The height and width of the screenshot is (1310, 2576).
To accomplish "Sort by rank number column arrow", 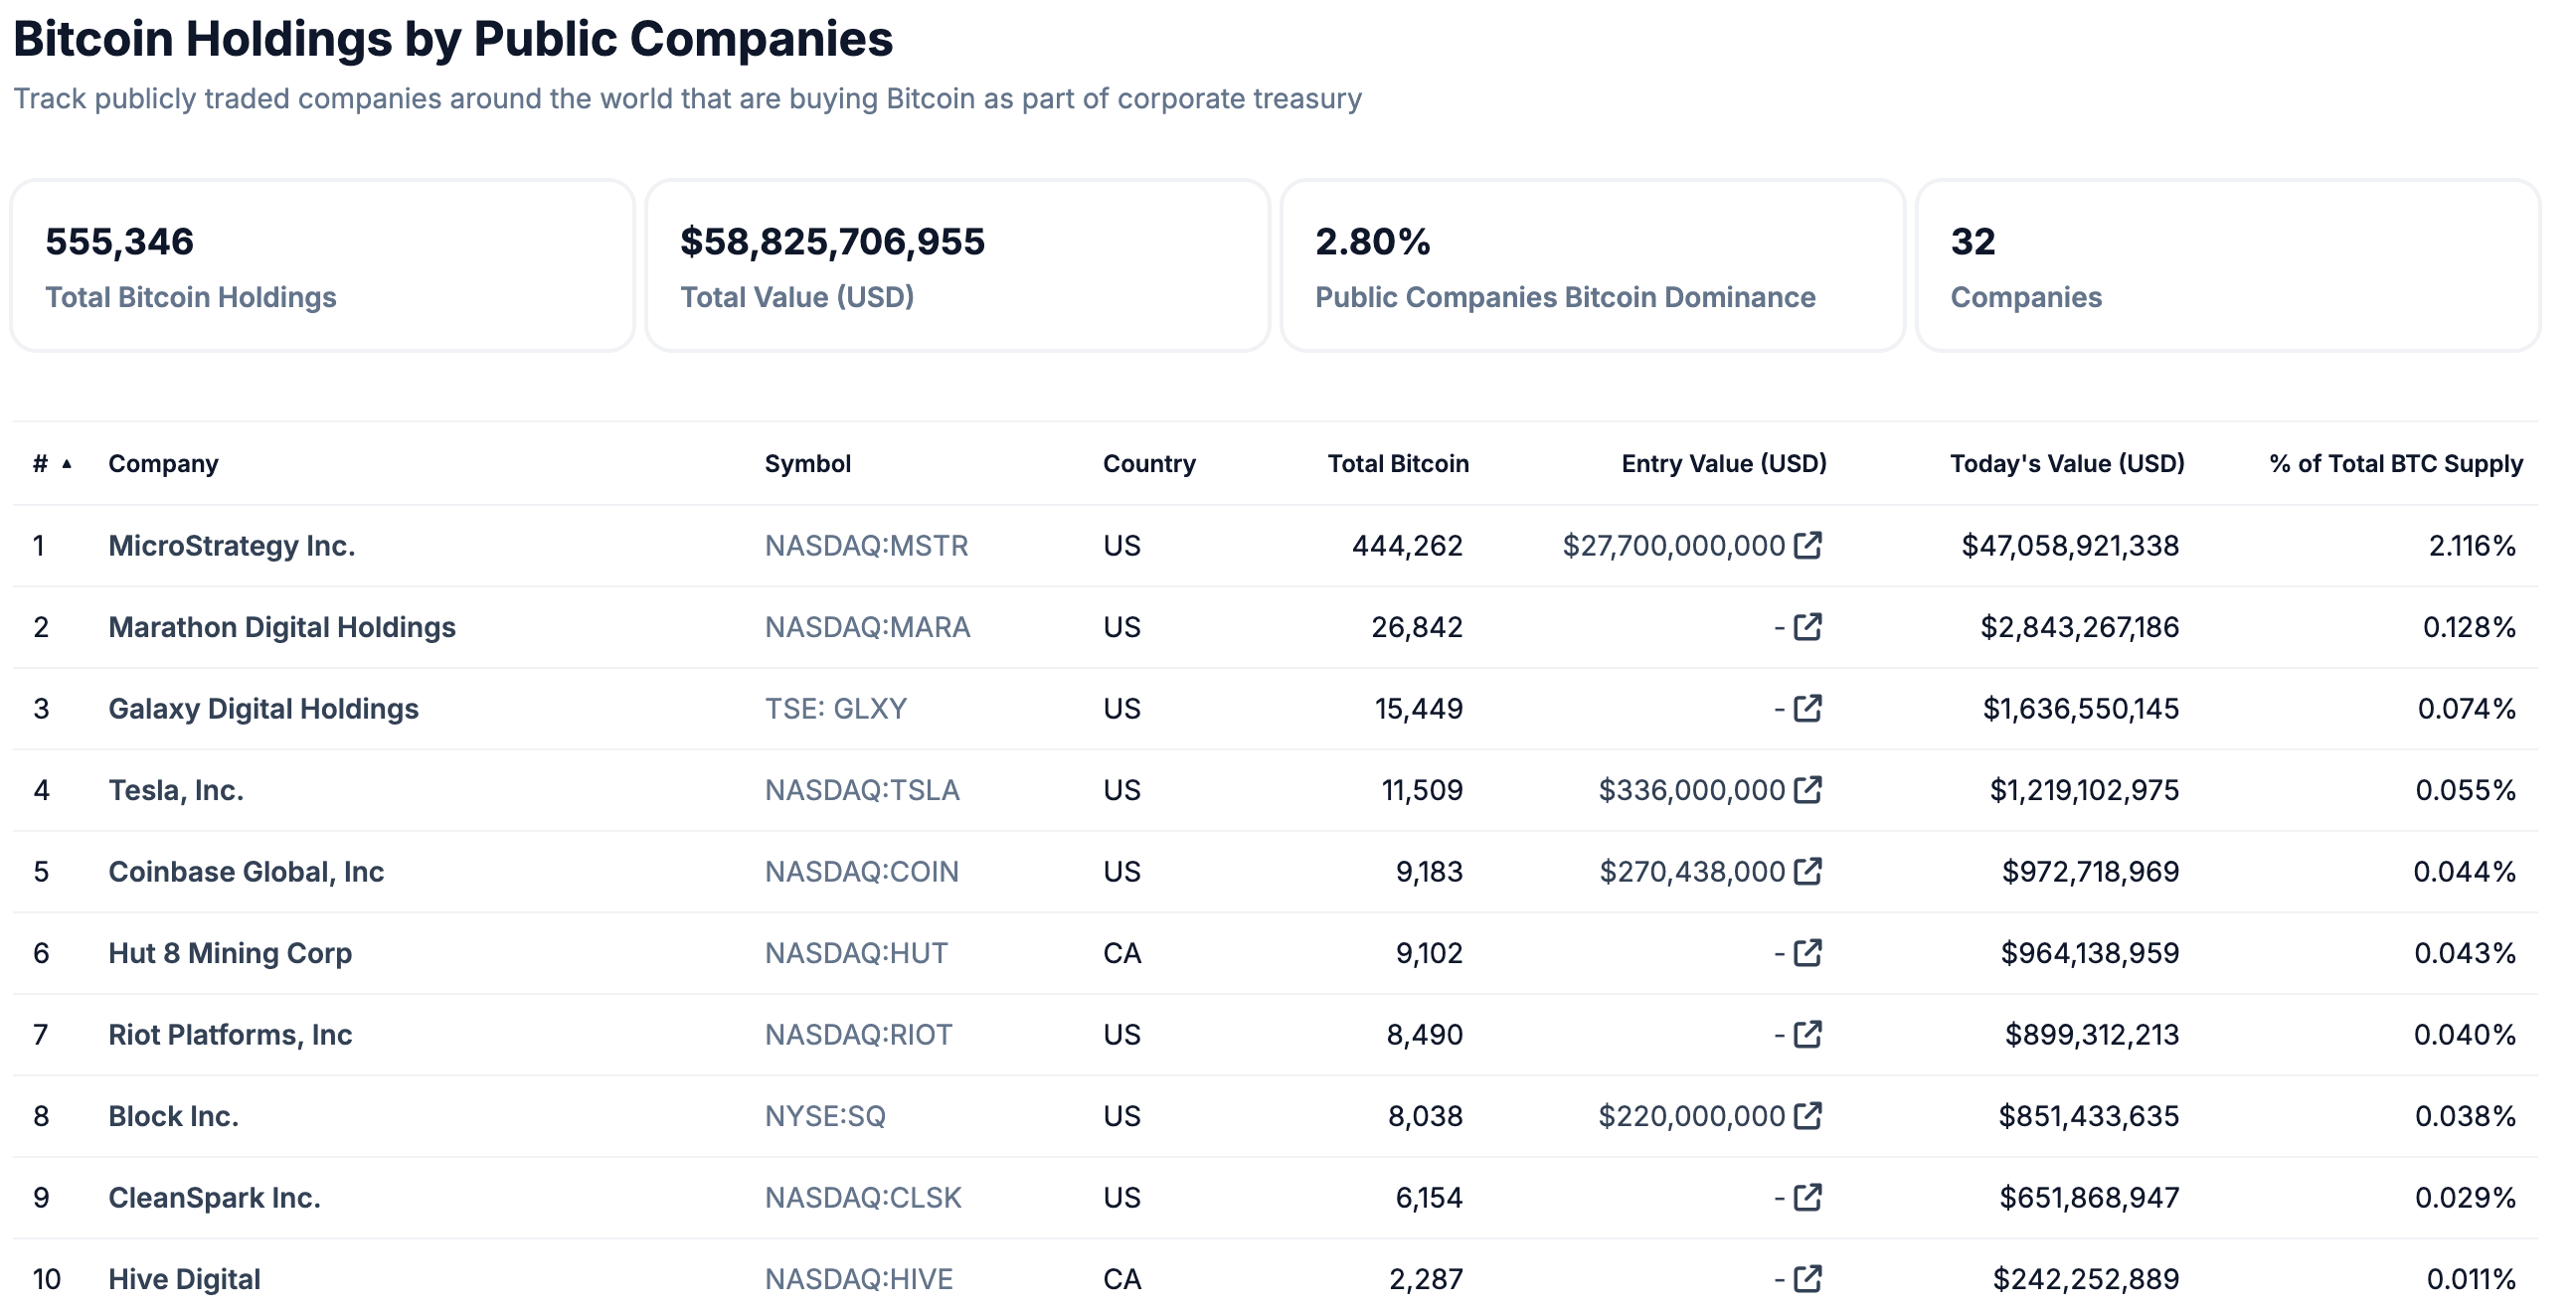I will tap(66, 464).
